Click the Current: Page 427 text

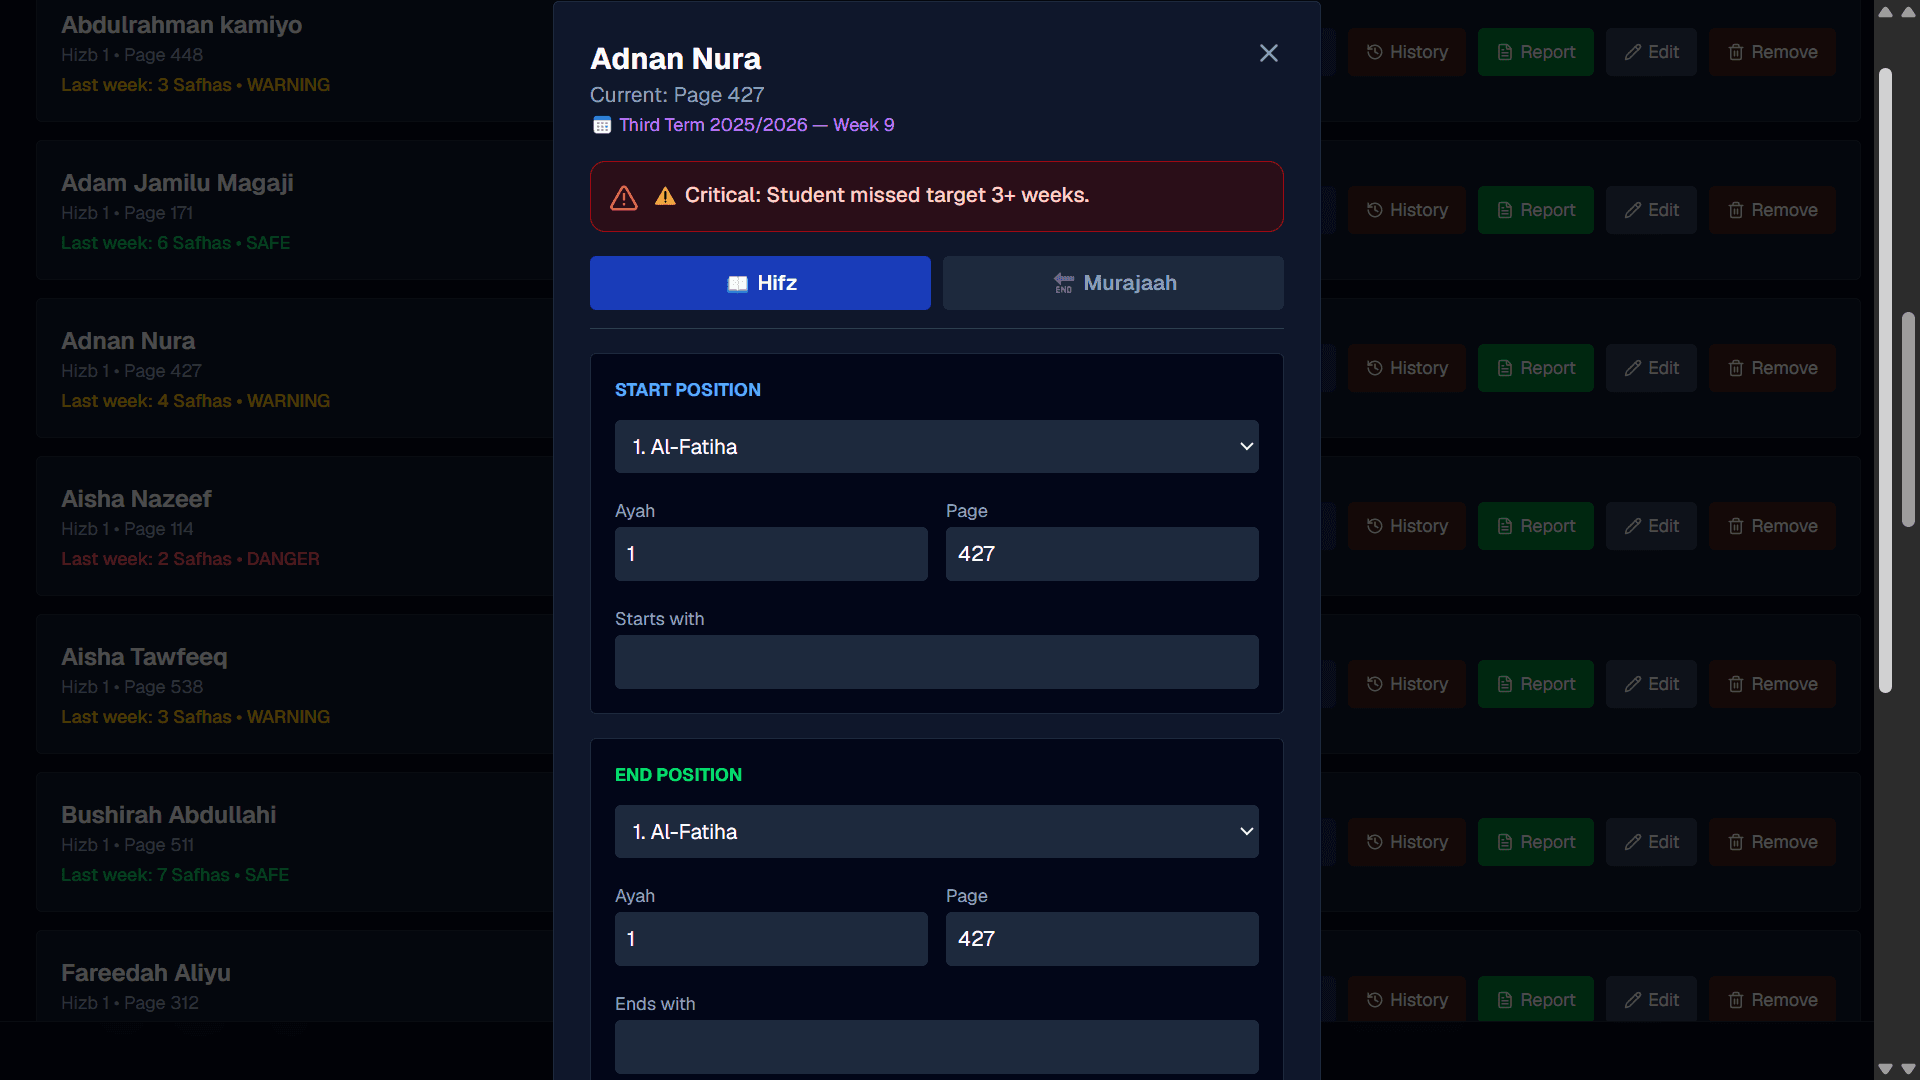coord(677,95)
